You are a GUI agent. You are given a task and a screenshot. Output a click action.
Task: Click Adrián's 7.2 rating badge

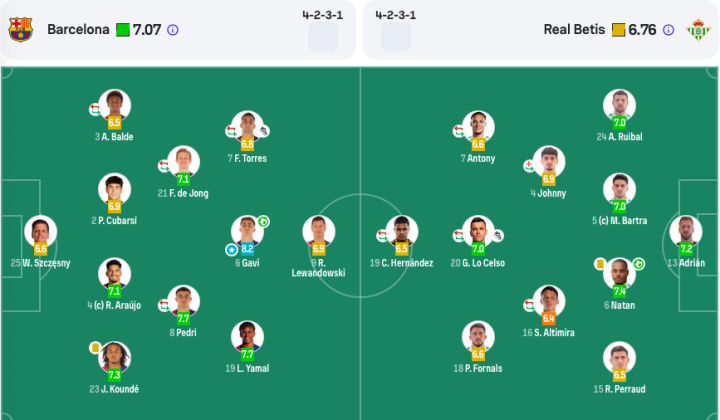click(x=686, y=249)
